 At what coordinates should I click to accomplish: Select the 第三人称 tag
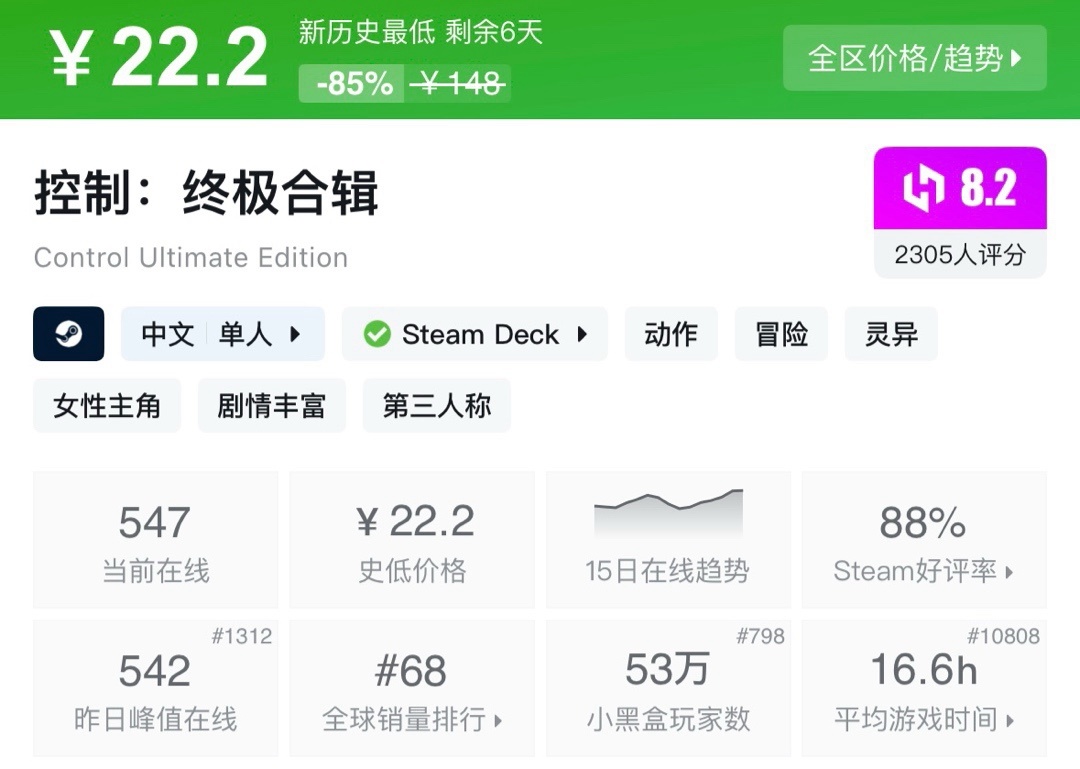pyautogui.click(x=436, y=405)
